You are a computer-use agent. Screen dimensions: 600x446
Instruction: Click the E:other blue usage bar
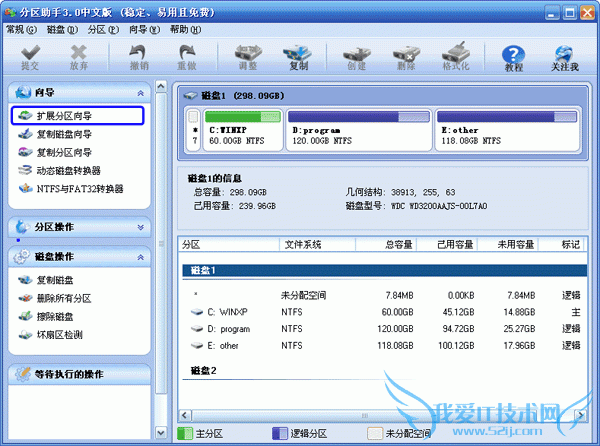click(x=507, y=116)
